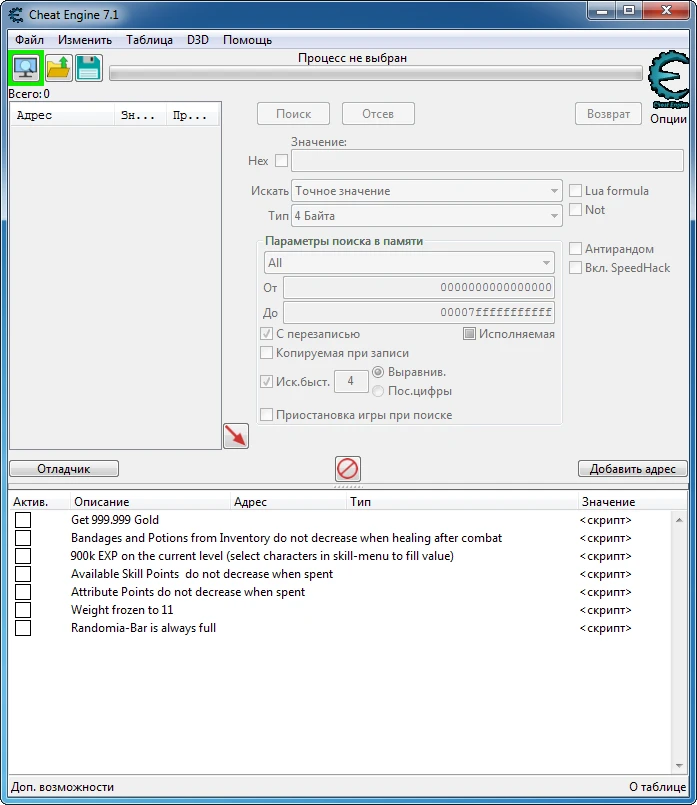Activate Randomia-Bar is always full checkbox
The image size is (697, 805).
pos(23,627)
